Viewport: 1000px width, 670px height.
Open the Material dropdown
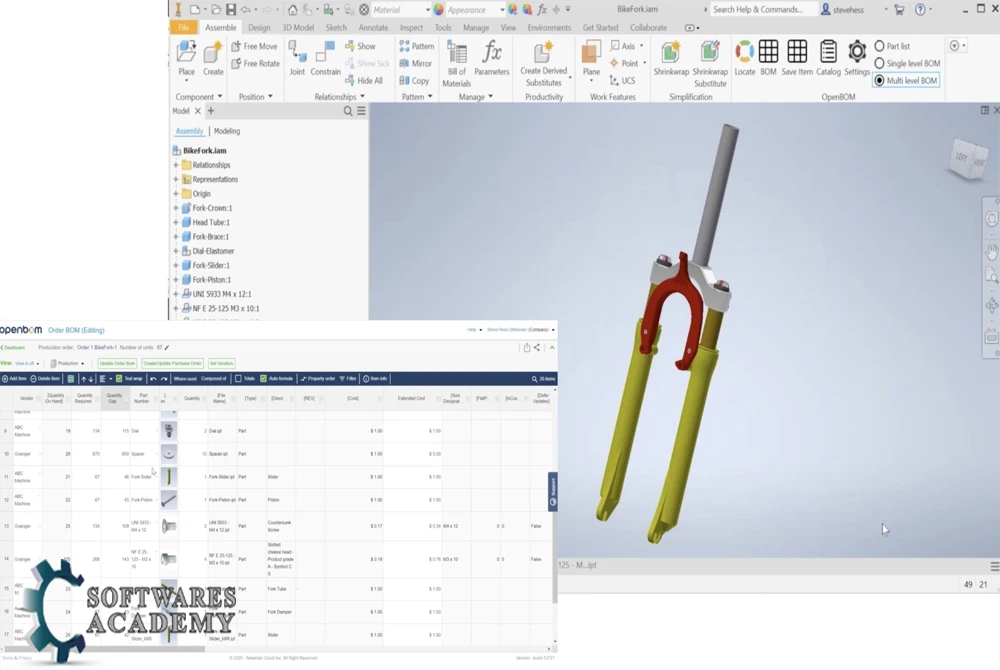427,10
